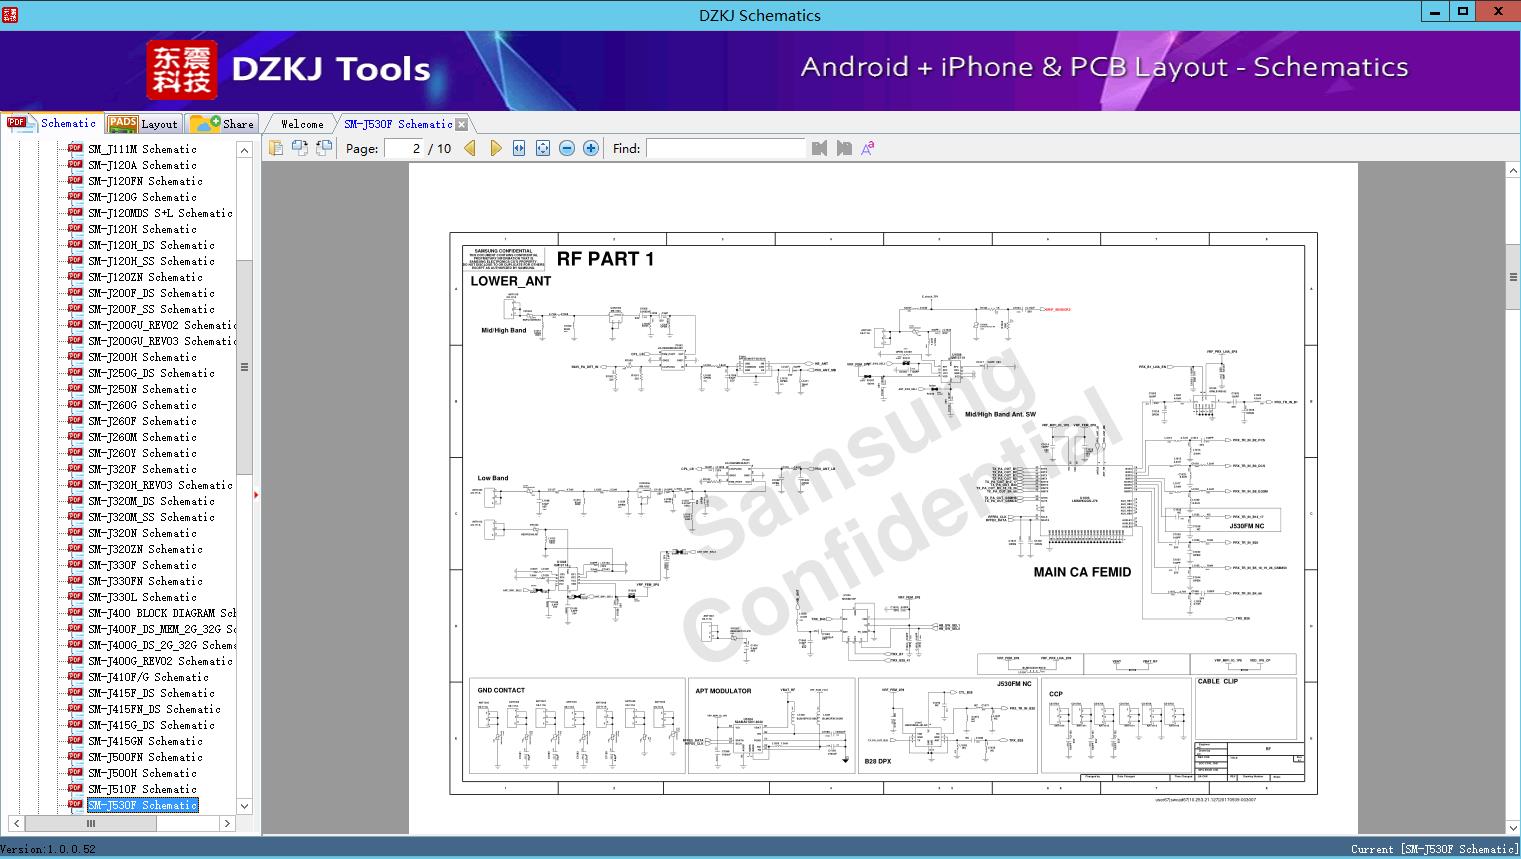This screenshot has width=1521, height=859.
Task: Open SM-J415FN_DS Schematic in tree
Action: click(154, 709)
